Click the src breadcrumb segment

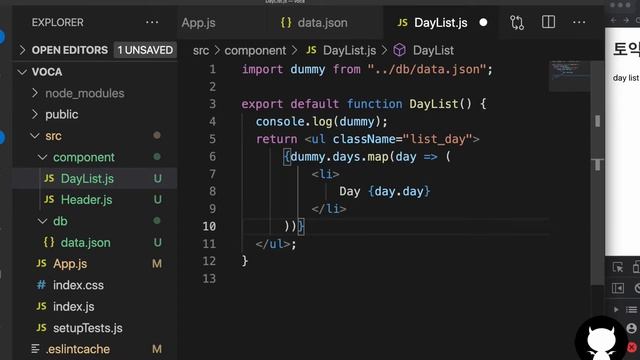pos(201,51)
